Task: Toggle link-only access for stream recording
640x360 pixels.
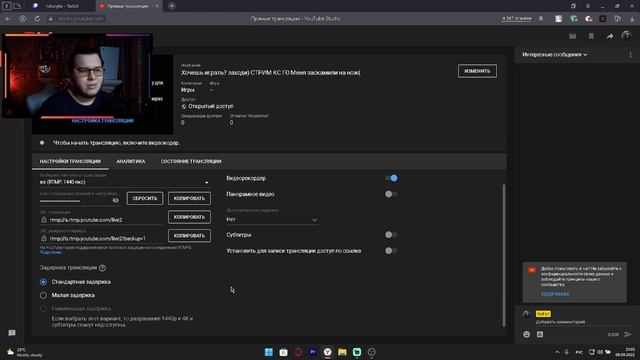Action: coord(391,251)
